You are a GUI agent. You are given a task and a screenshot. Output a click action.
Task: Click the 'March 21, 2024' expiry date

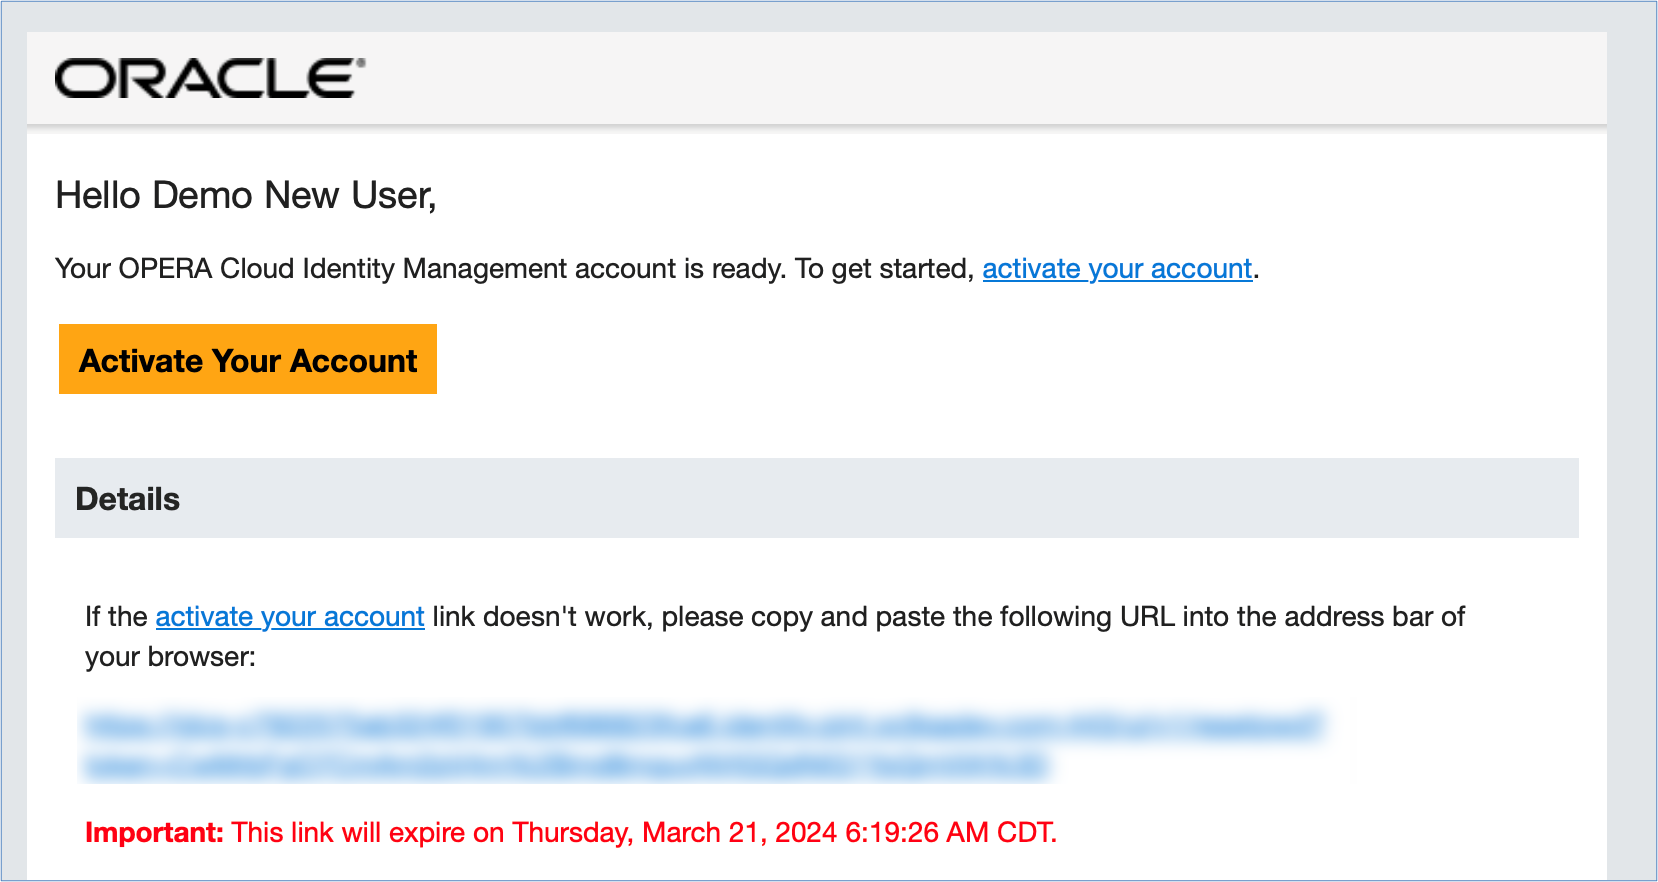(x=739, y=833)
